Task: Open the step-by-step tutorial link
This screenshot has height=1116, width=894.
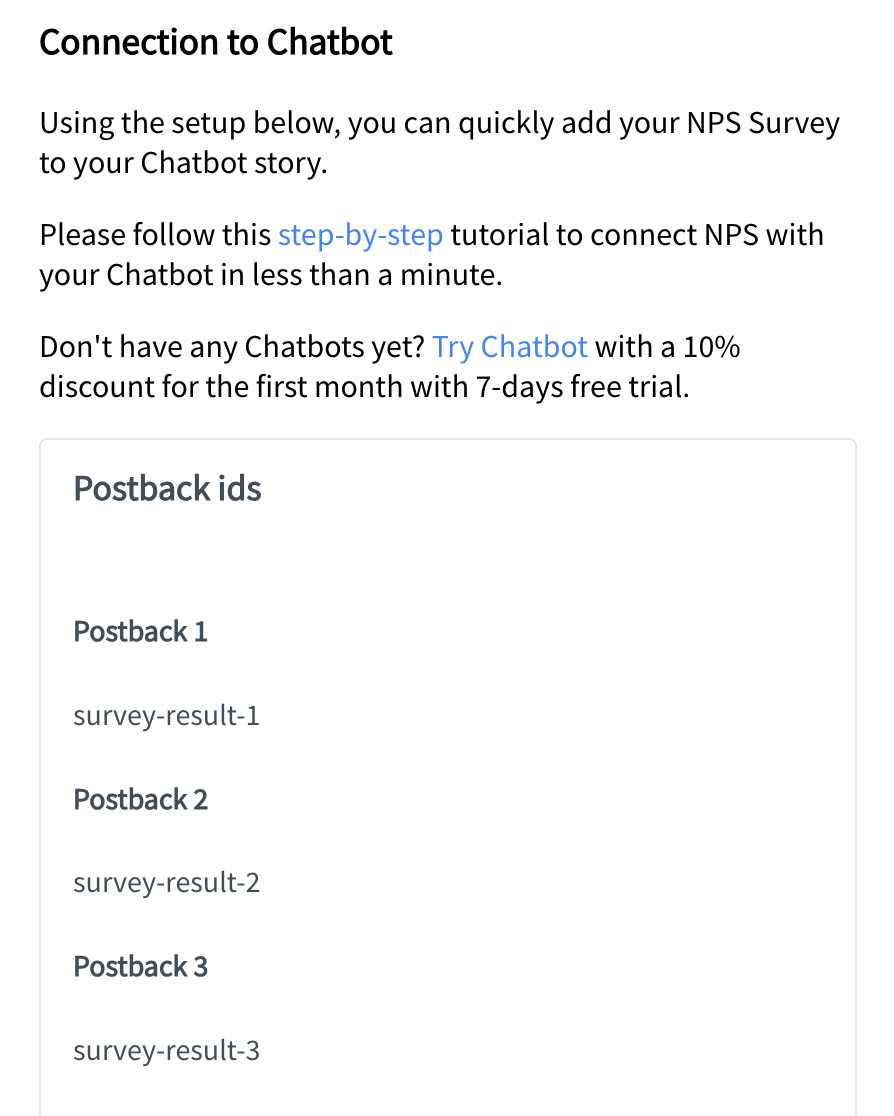Action: [360, 236]
